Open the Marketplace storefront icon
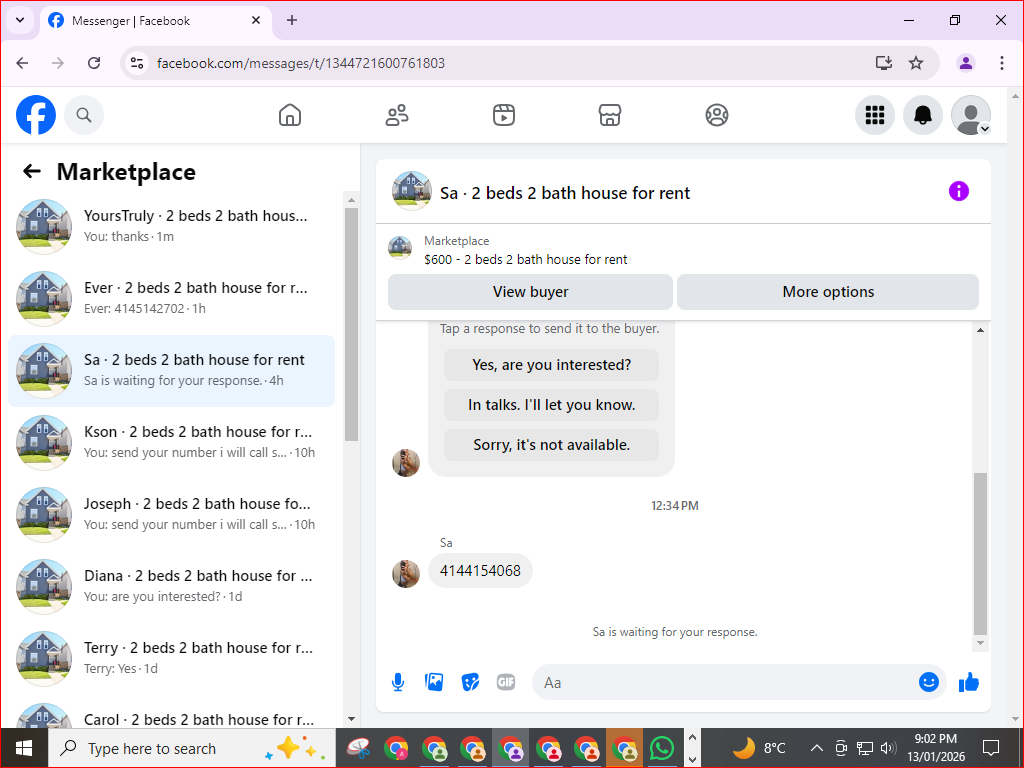Viewport: 1024px width, 768px height. [610, 115]
